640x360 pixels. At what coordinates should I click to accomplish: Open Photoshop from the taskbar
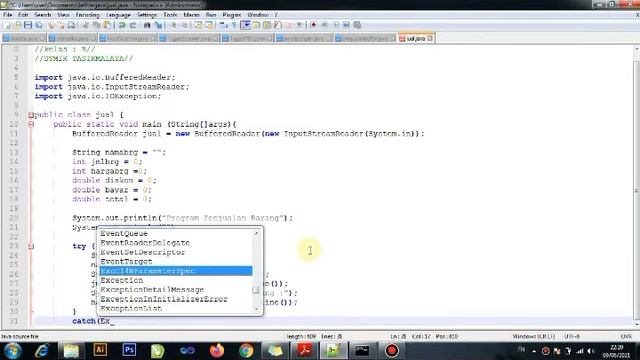(x=129, y=350)
